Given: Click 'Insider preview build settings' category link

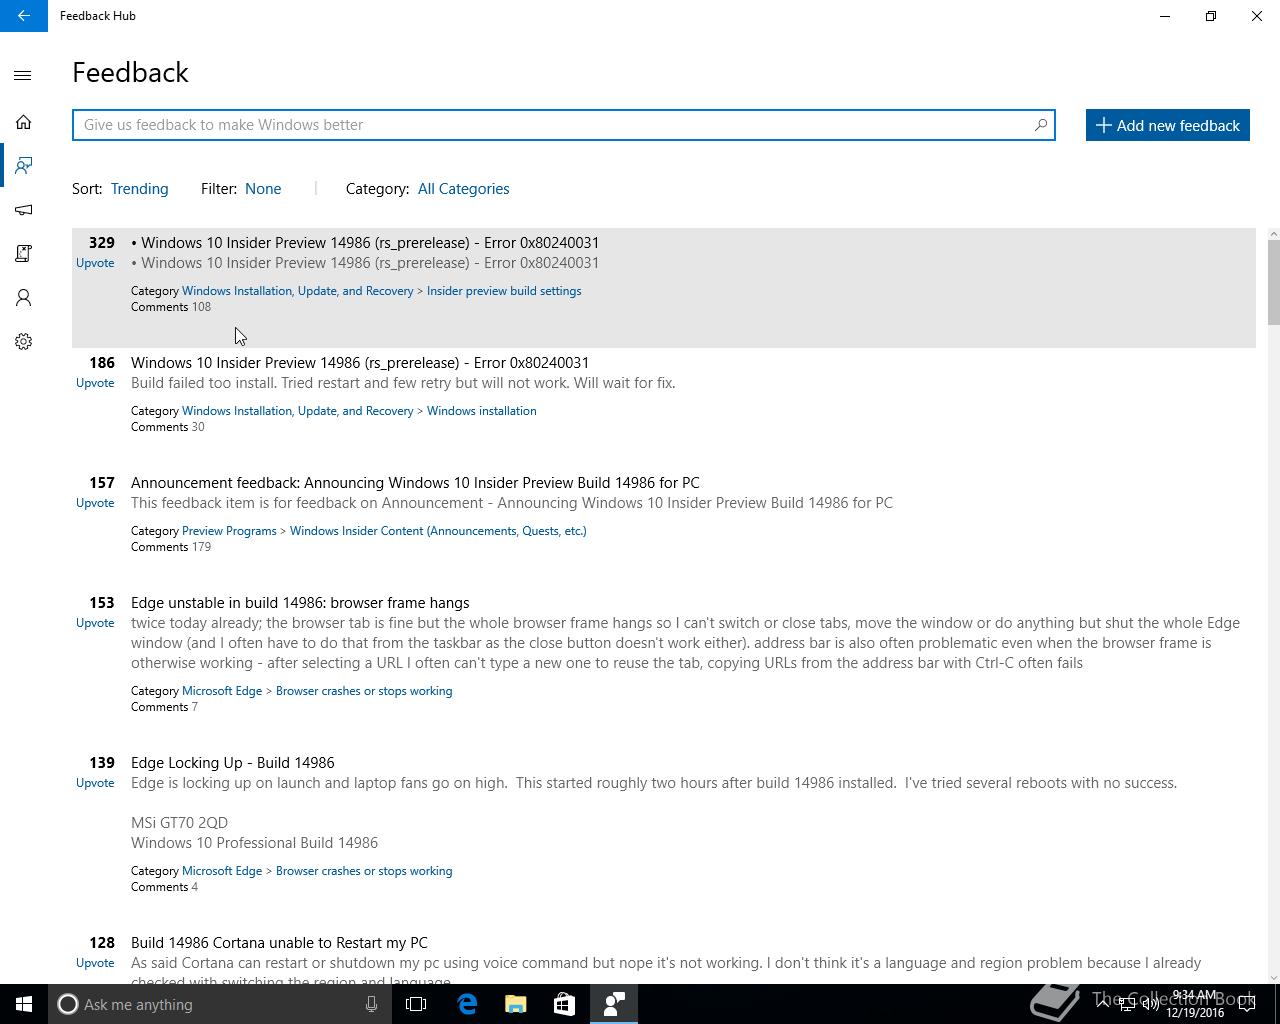Looking at the screenshot, I should click(x=504, y=291).
